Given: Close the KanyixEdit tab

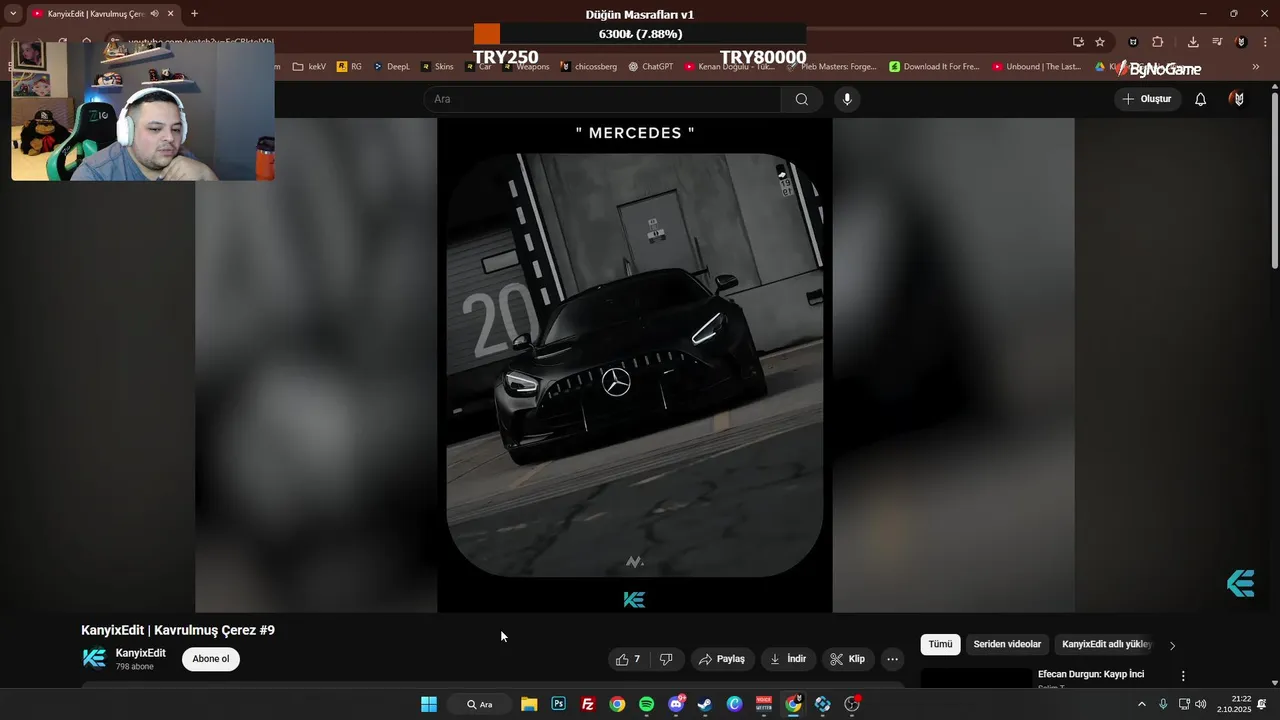Looking at the screenshot, I should click(171, 14).
